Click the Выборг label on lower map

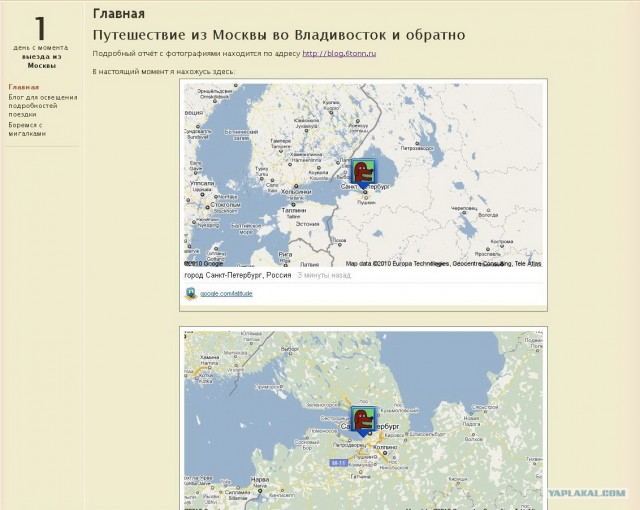pyautogui.click(x=290, y=349)
